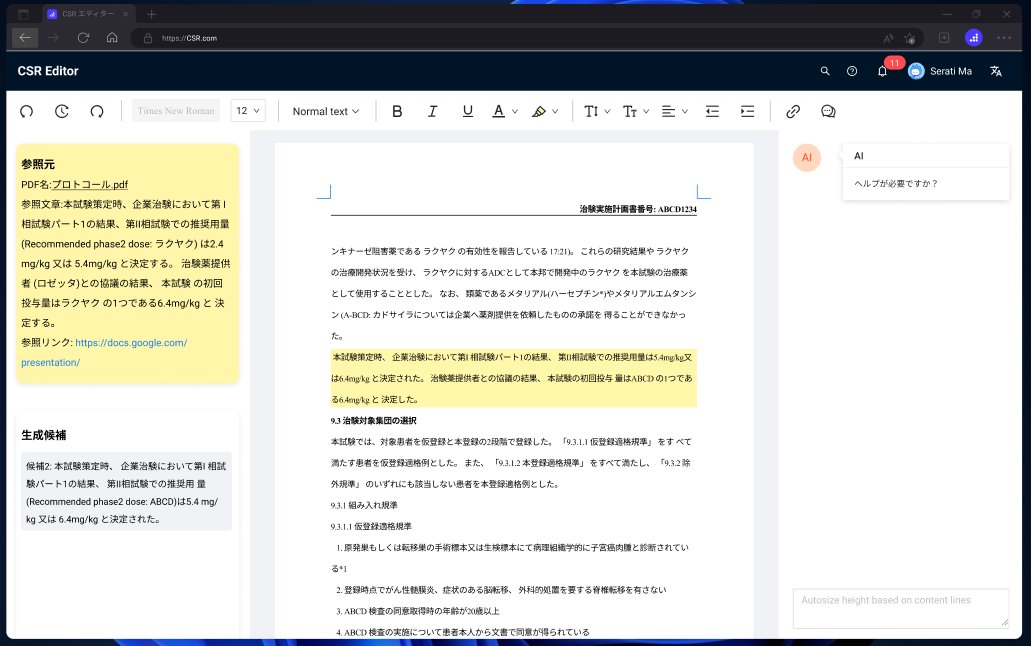Click the orange AI avatar circle
Image resolution: width=1031 pixels, height=646 pixels.
(807, 157)
